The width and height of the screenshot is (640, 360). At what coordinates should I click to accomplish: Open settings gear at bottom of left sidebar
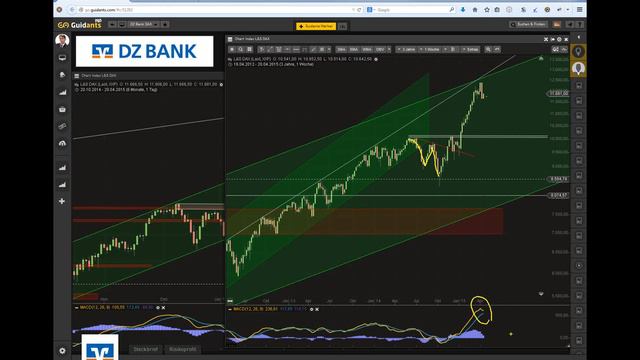[62, 351]
